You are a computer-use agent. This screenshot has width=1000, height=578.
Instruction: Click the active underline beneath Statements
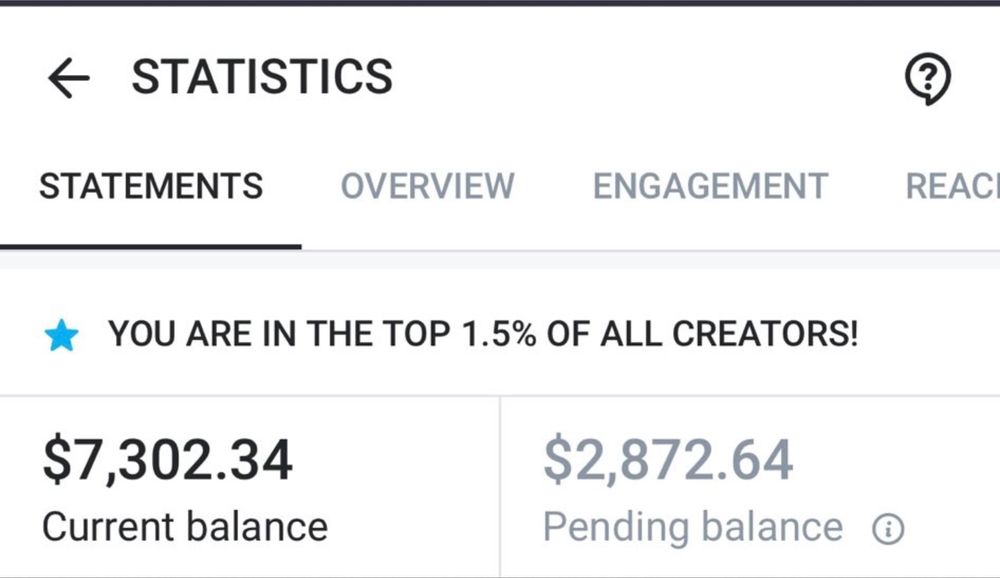(151, 246)
